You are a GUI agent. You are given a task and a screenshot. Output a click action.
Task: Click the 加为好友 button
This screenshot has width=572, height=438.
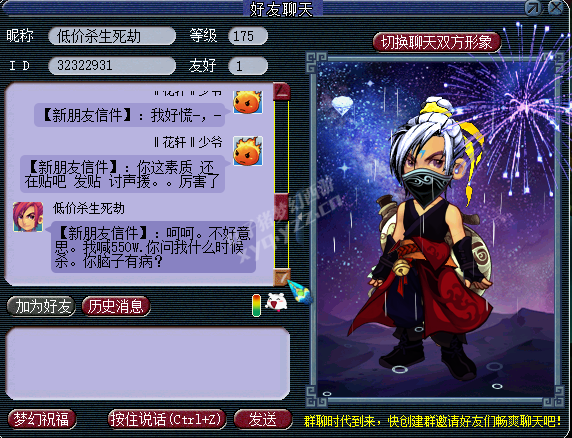point(41,306)
